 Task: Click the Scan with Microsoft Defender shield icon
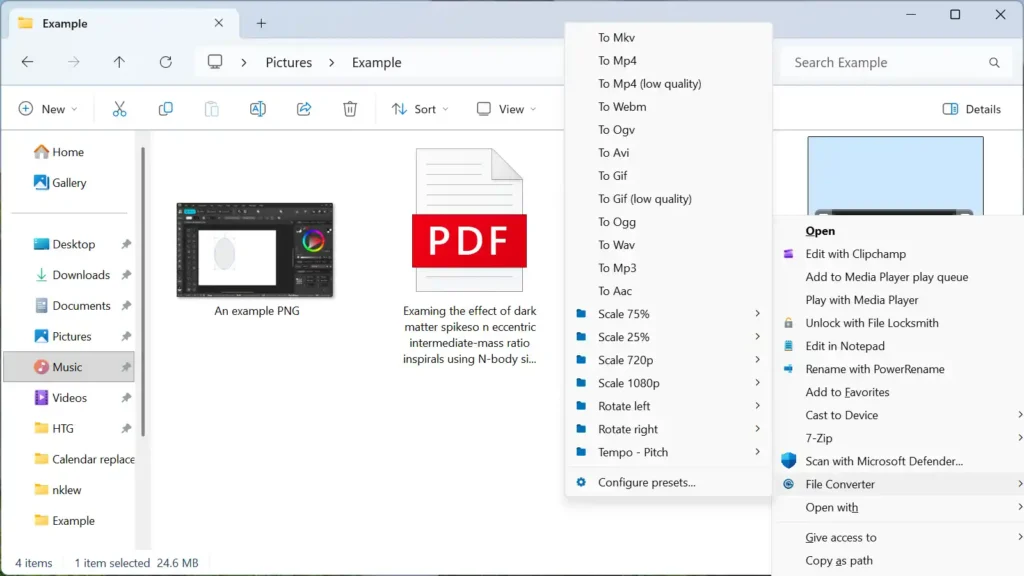coord(789,461)
